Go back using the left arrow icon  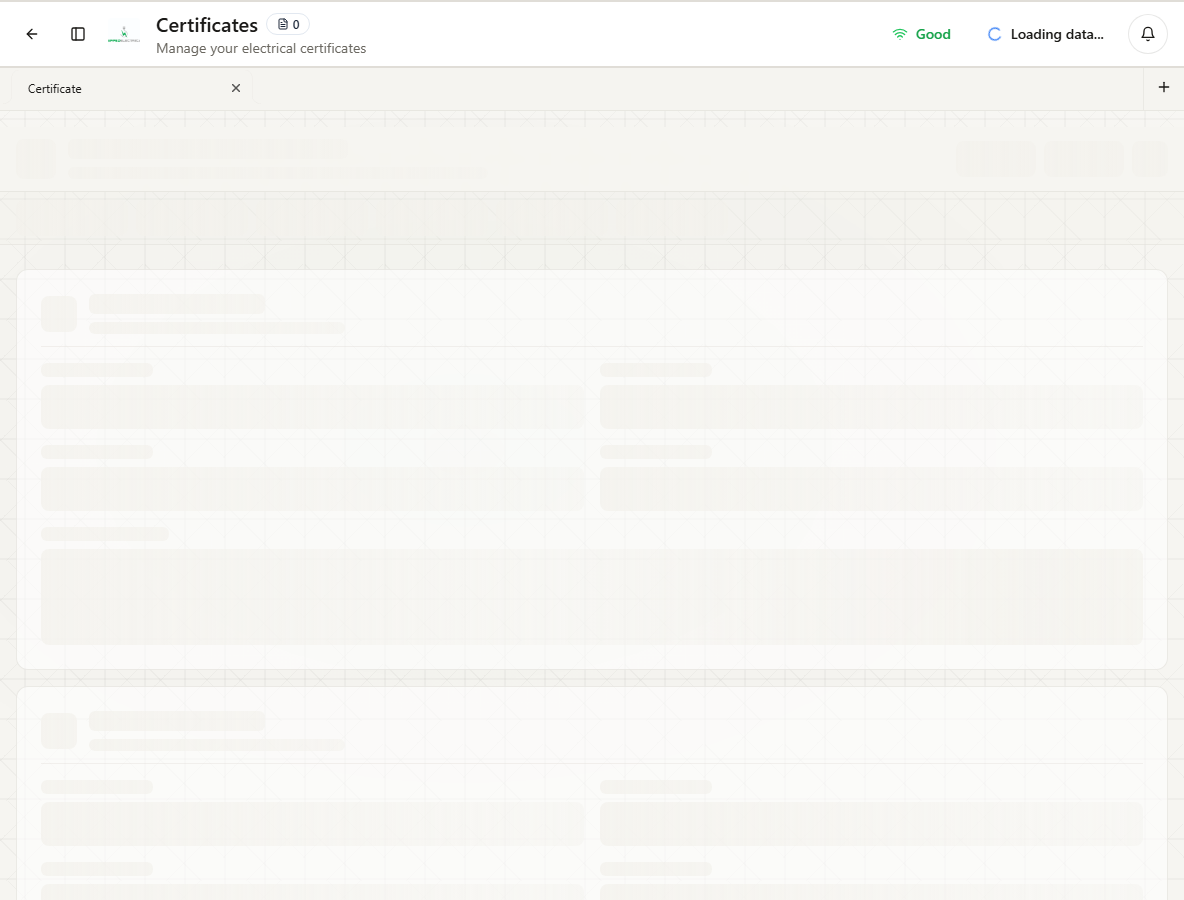click(32, 34)
